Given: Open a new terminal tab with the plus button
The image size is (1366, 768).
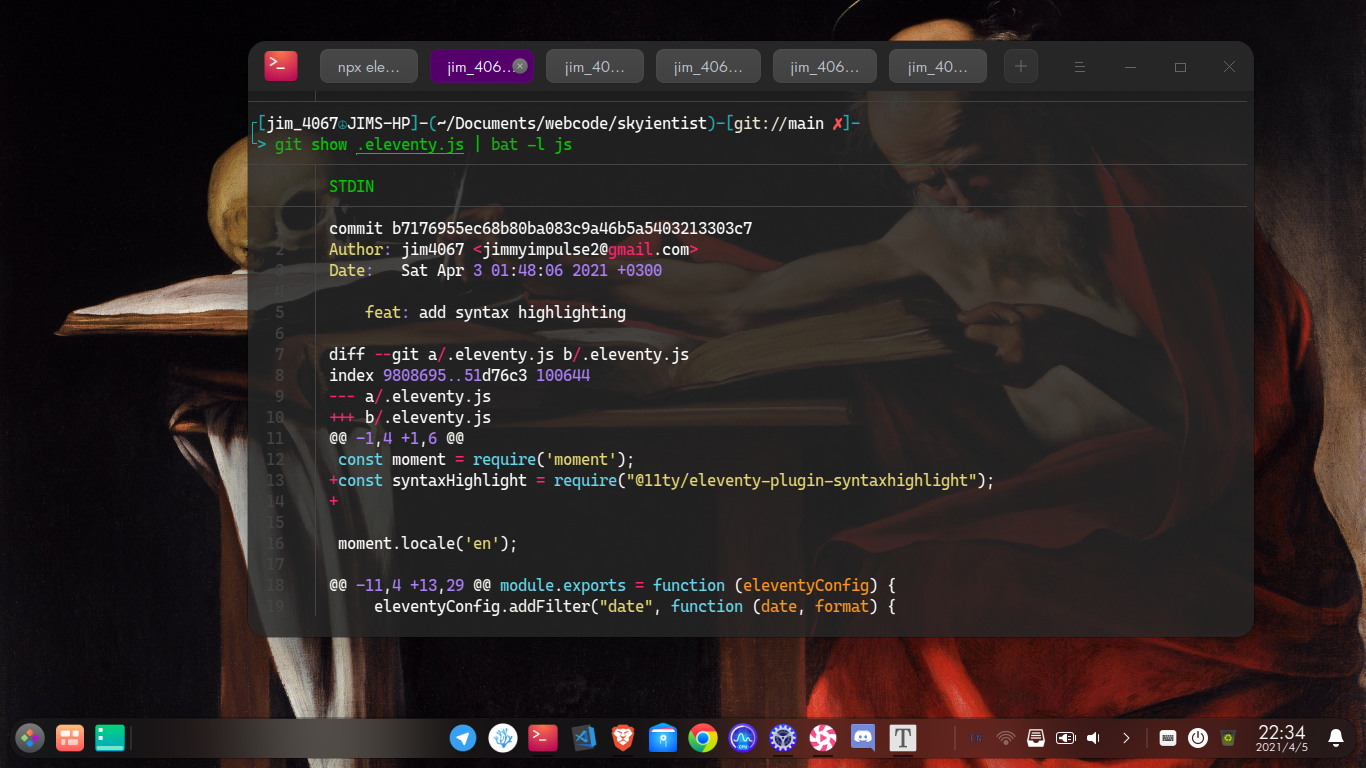Looking at the screenshot, I should coord(1020,66).
